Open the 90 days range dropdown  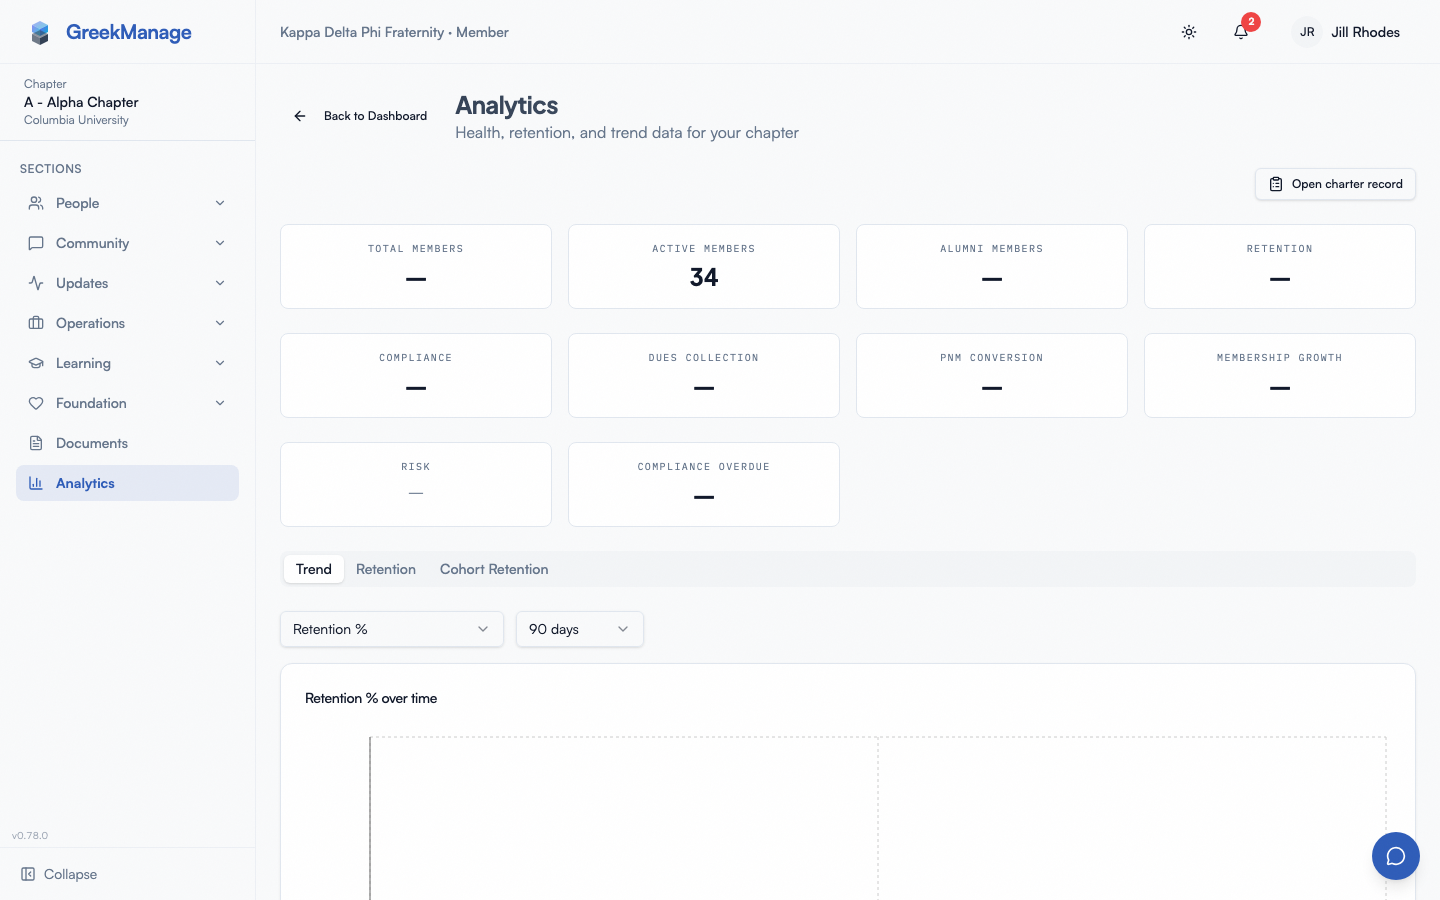click(580, 629)
